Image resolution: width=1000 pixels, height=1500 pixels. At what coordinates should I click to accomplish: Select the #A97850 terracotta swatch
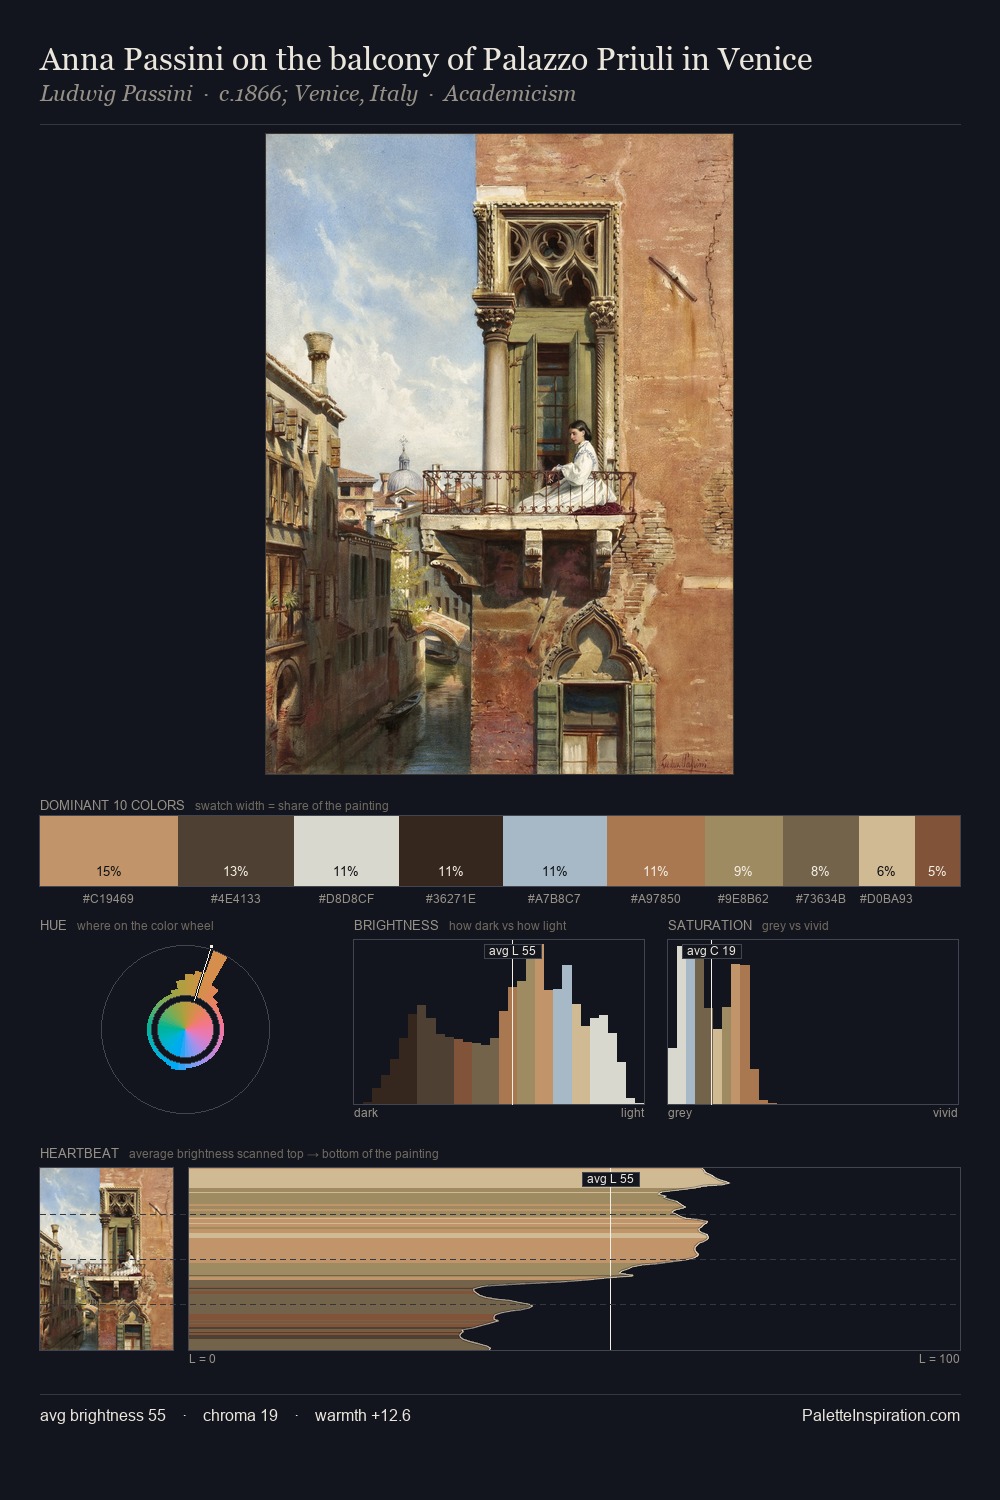coord(656,851)
